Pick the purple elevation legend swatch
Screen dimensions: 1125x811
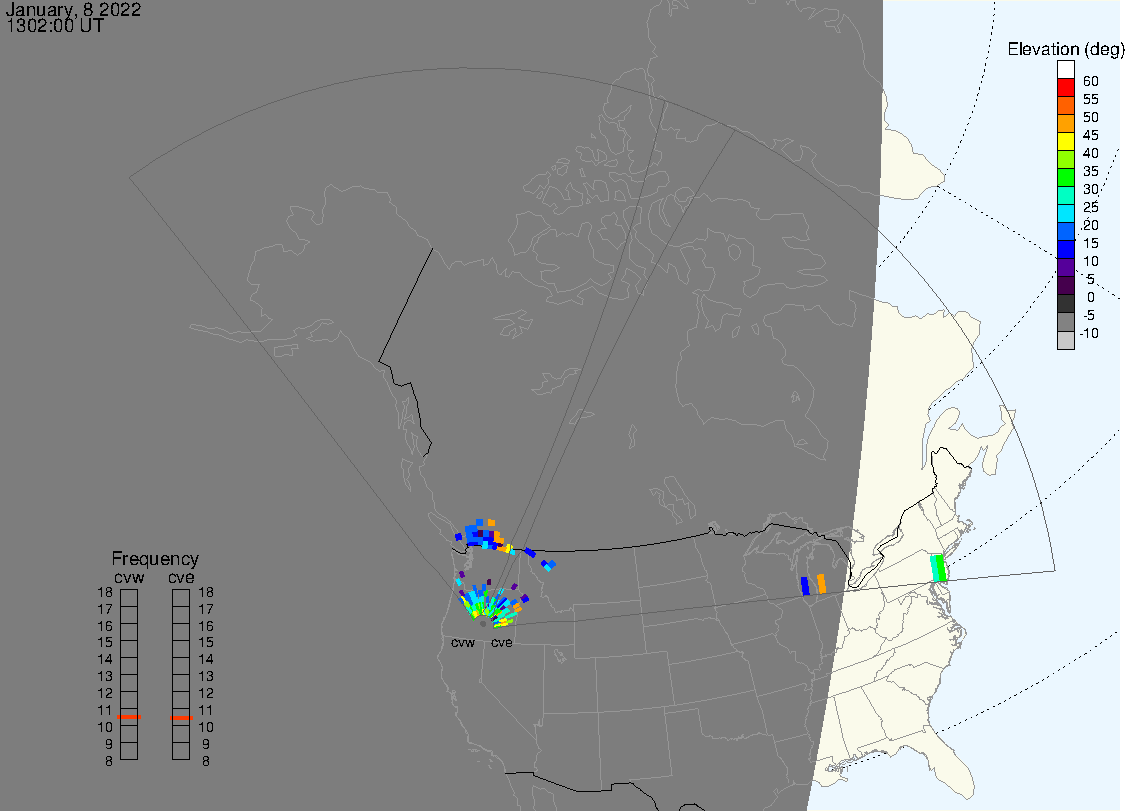coord(1066,268)
